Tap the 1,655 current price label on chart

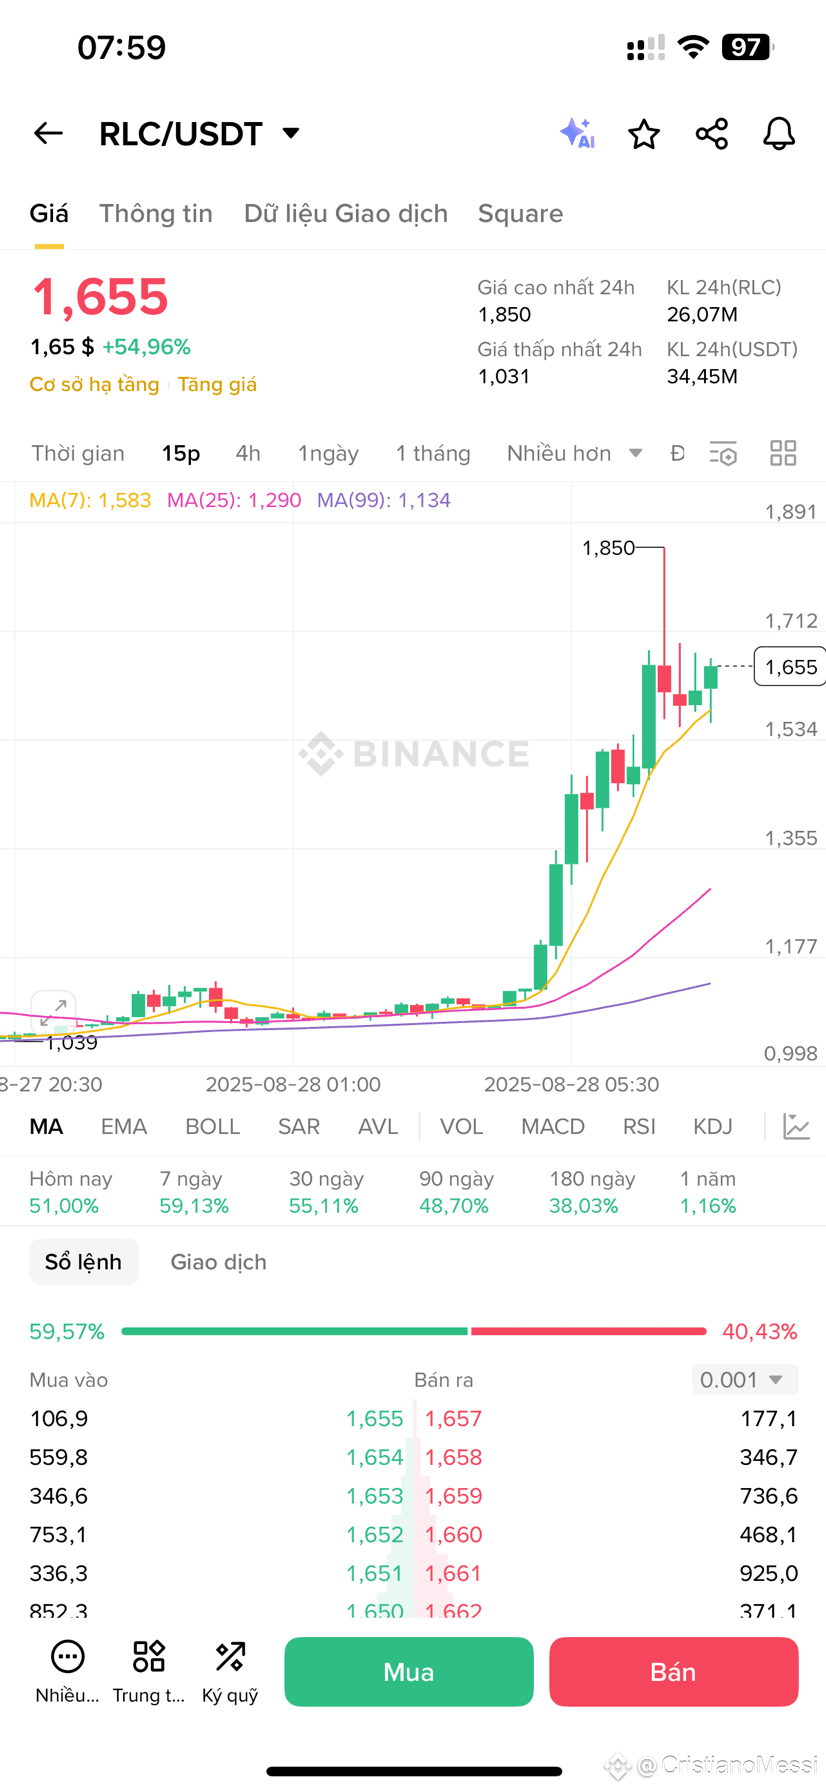[x=790, y=667]
